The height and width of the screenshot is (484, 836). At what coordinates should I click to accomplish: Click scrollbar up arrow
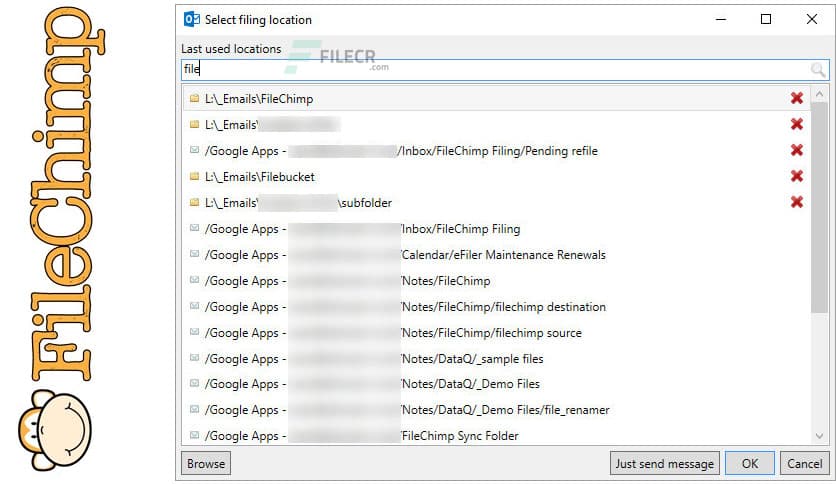coord(819,94)
